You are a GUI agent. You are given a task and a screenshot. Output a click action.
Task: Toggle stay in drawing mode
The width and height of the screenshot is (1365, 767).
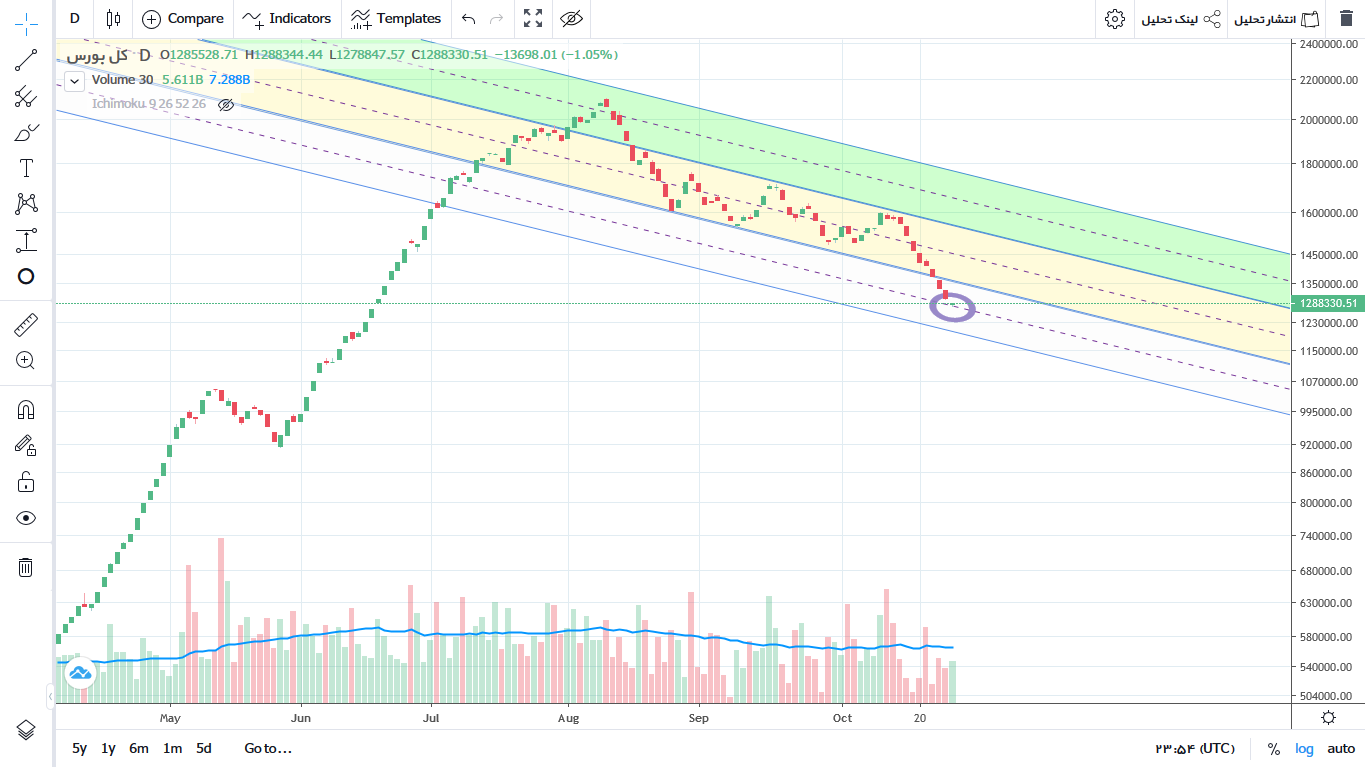(x=26, y=445)
